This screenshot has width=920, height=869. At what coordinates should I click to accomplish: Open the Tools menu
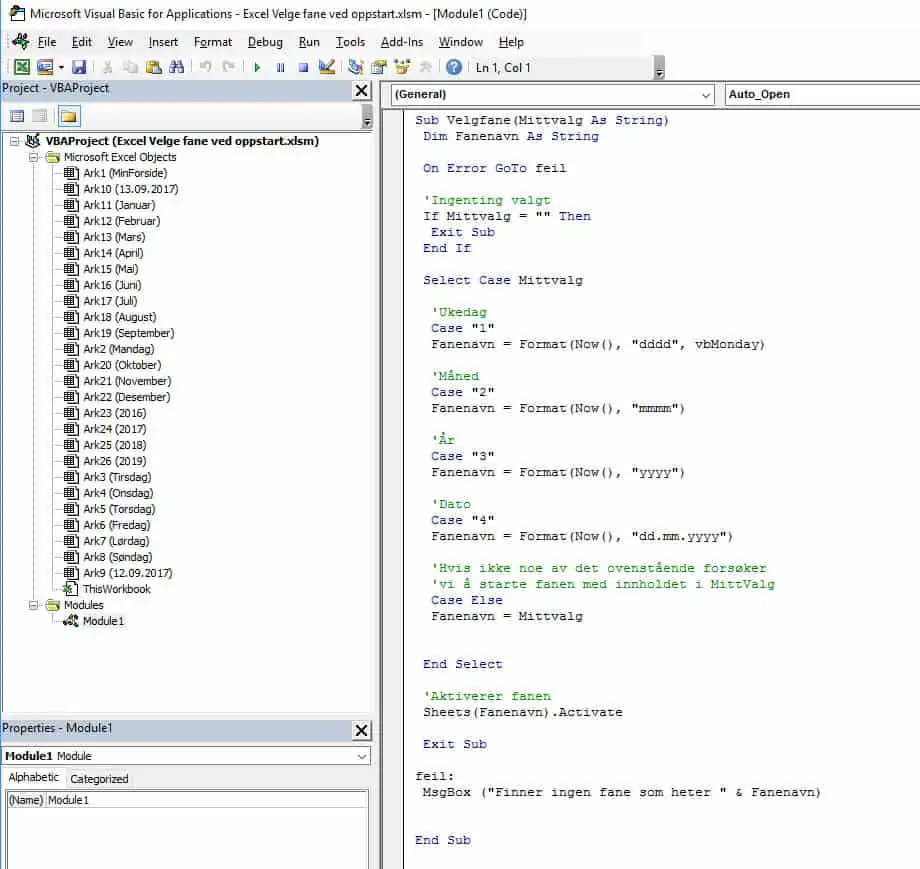tap(350, 42)
